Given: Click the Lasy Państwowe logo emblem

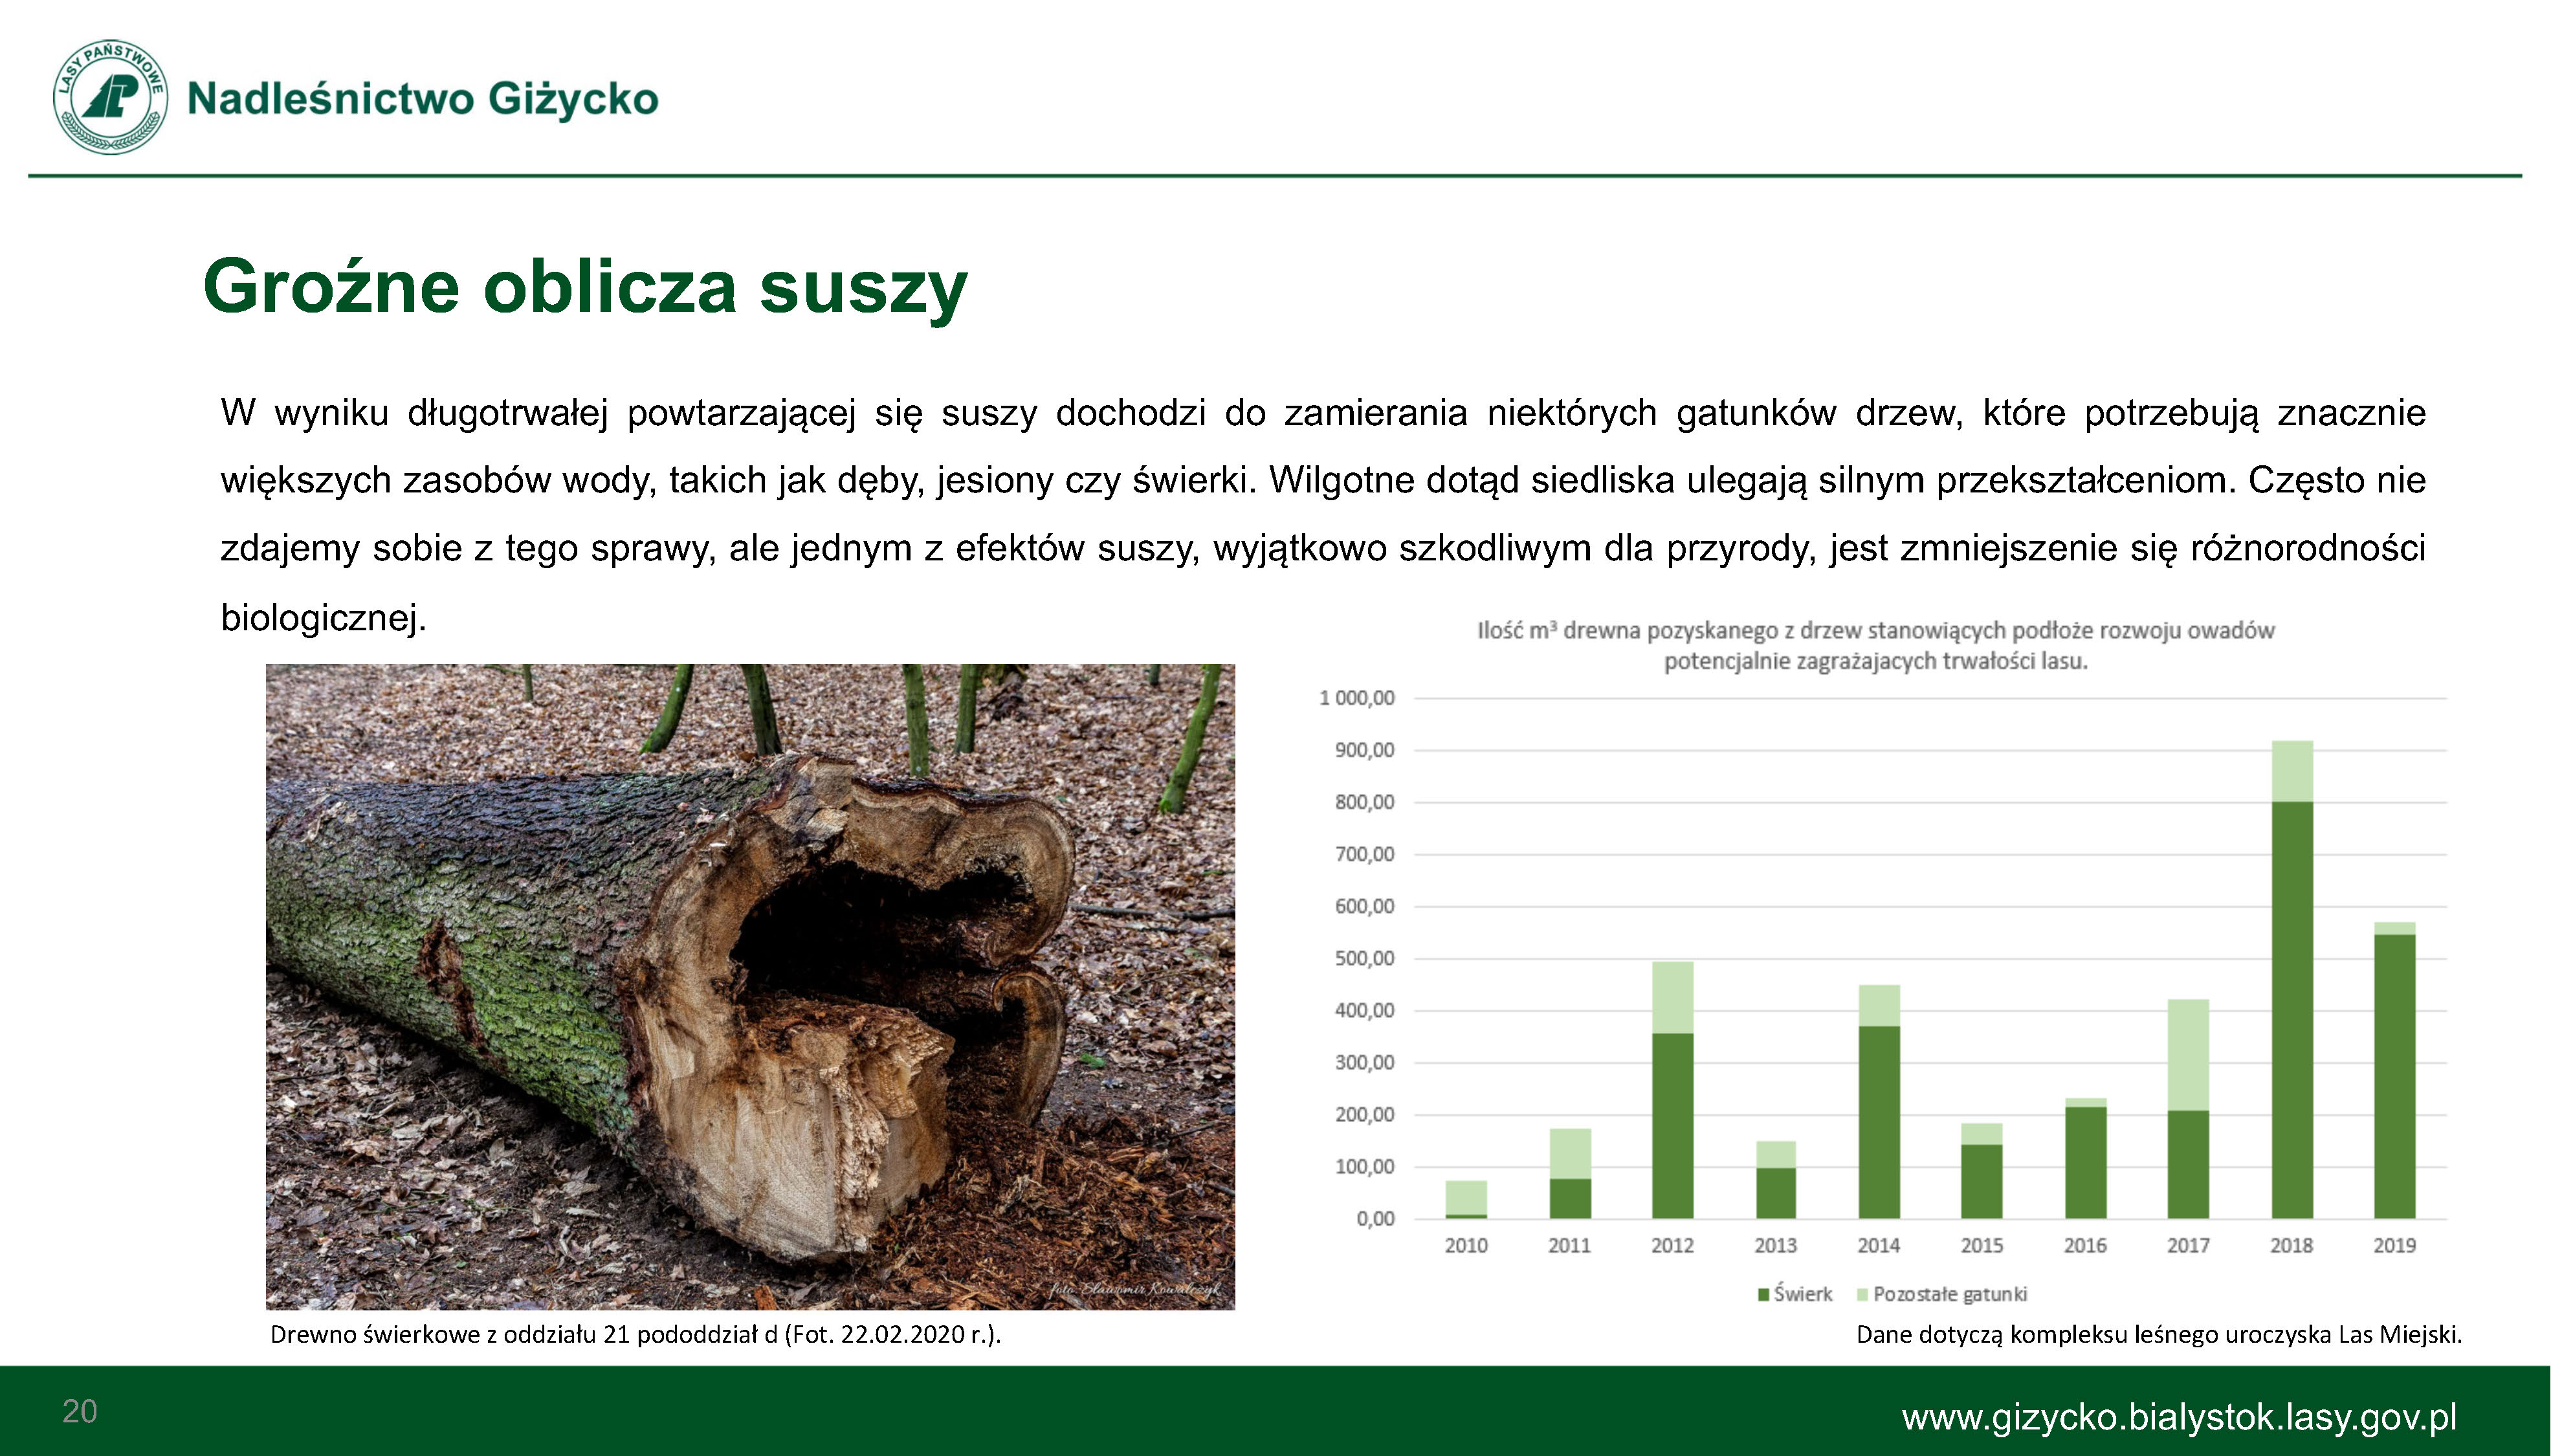Looking at the screenshot, I should pyautogui.click(x=110, y=98).
